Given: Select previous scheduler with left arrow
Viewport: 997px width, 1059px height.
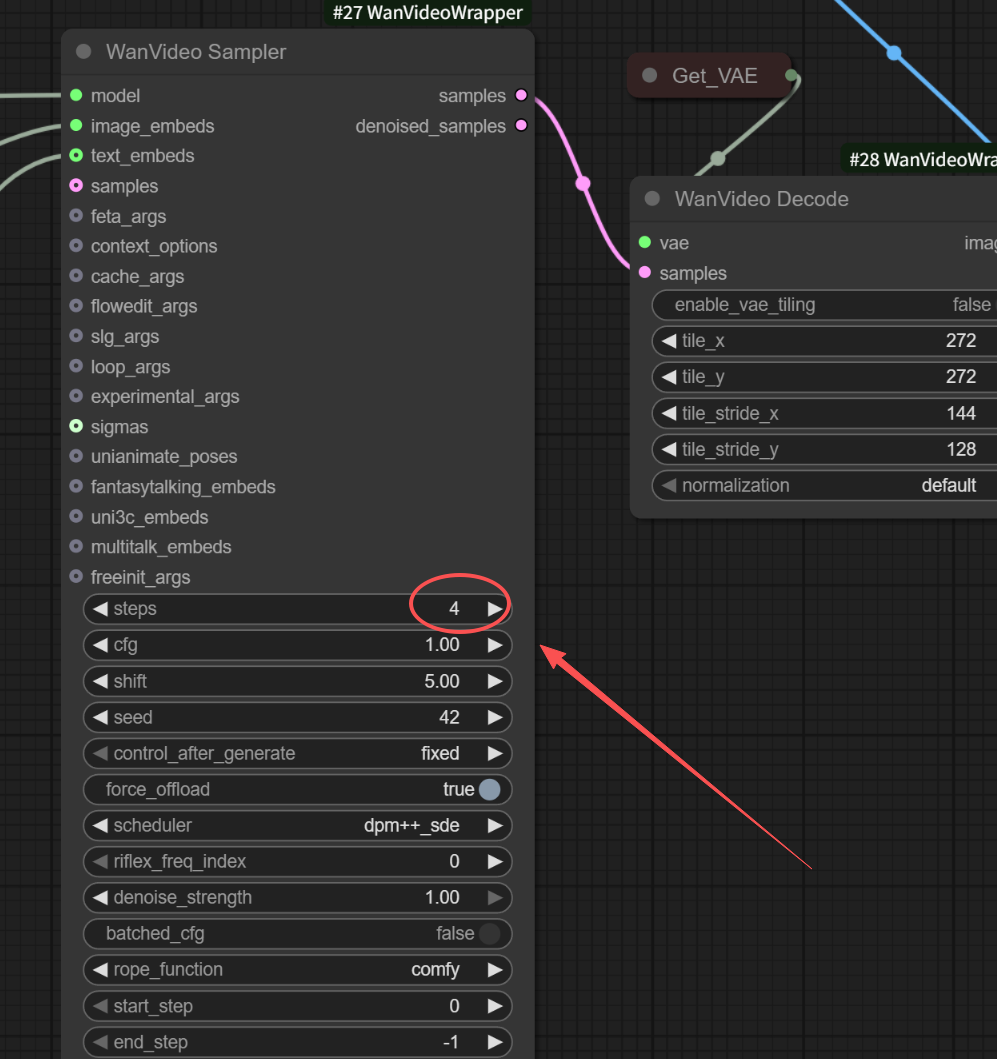Looking at the screenshot, I should 100,825.
